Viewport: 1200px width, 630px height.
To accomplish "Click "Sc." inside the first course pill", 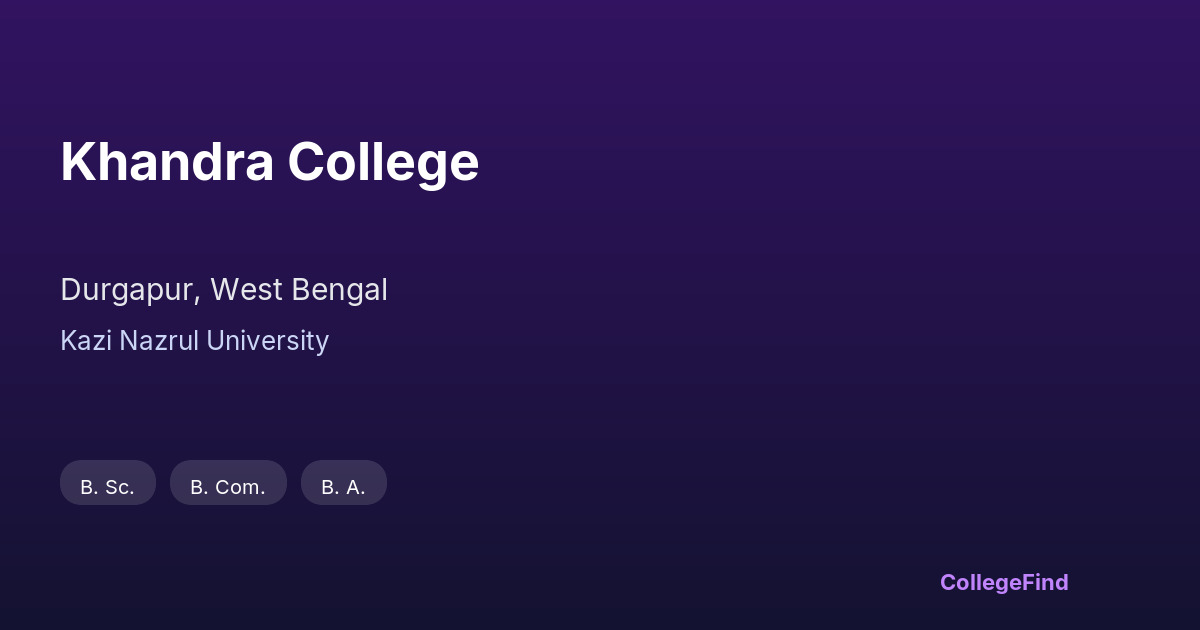I will (119, 487).
